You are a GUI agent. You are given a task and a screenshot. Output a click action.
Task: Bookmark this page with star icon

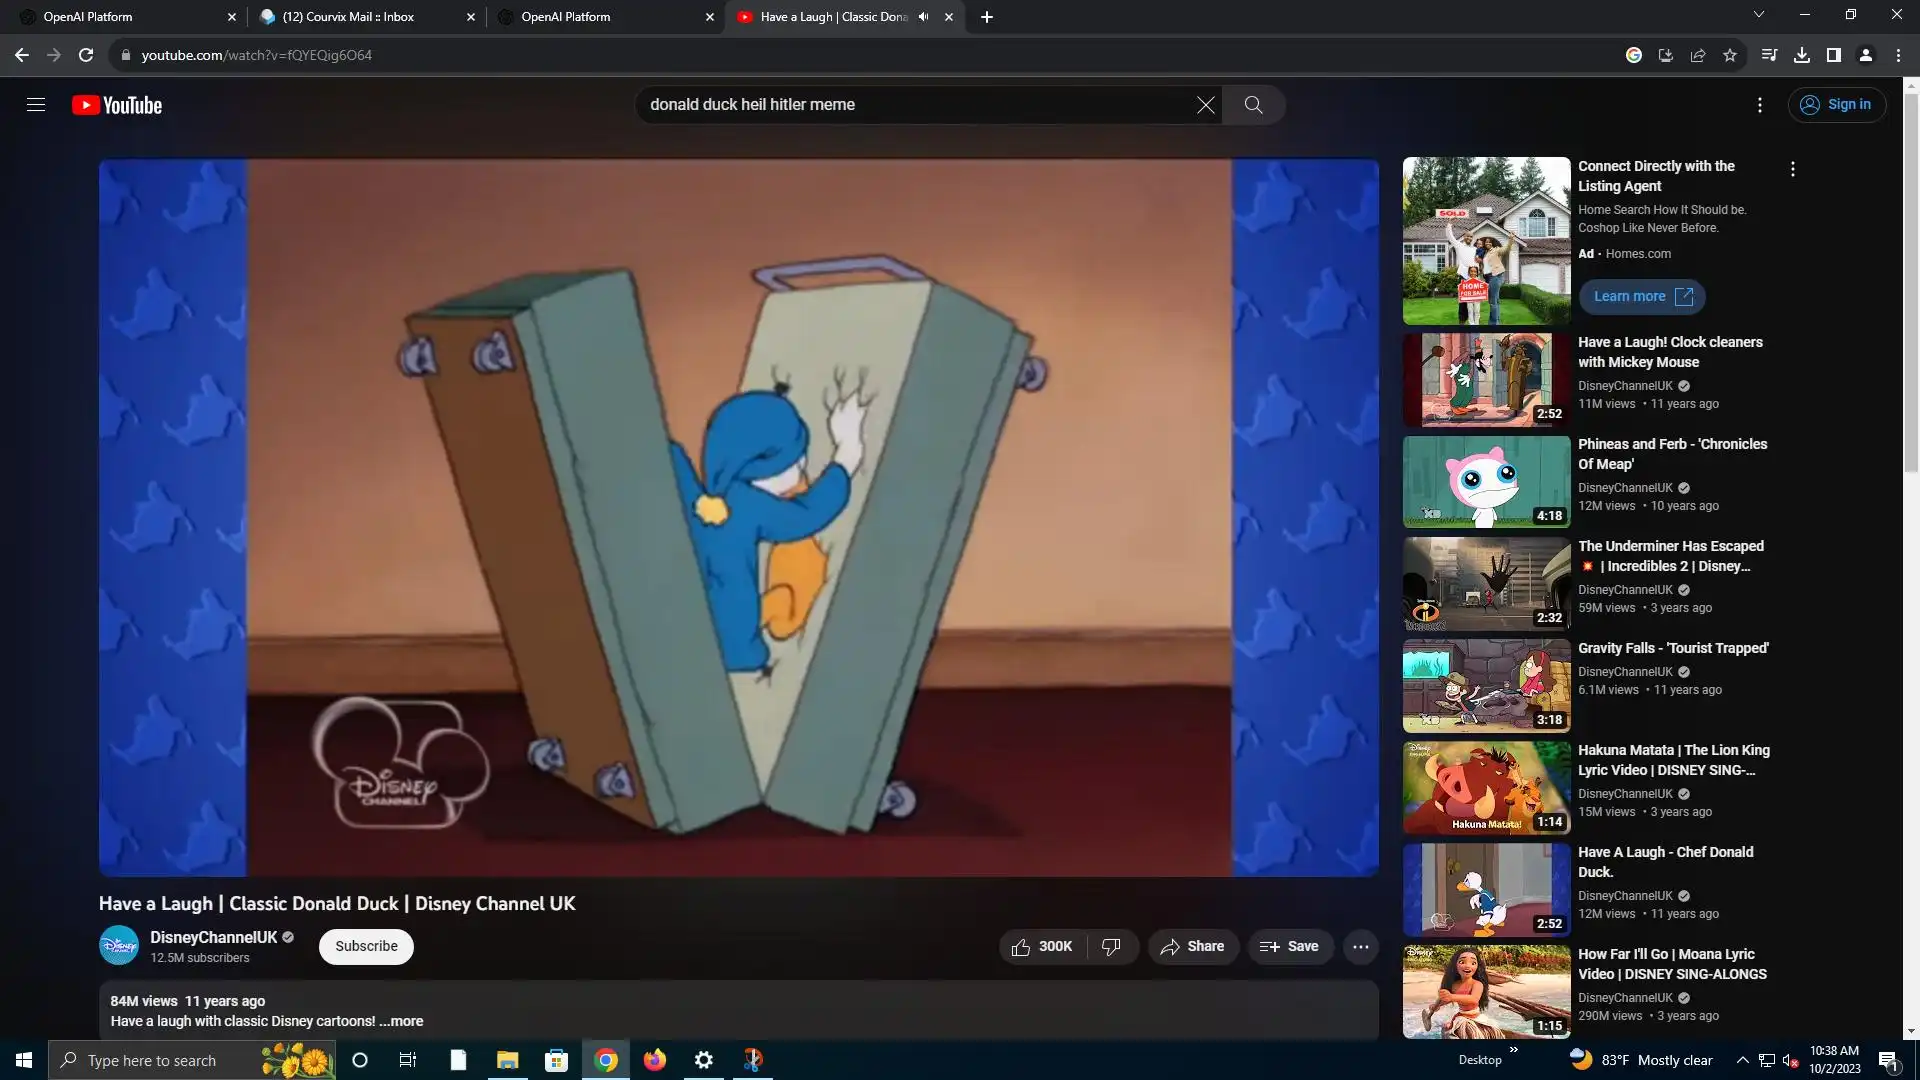click(1730, 55)
